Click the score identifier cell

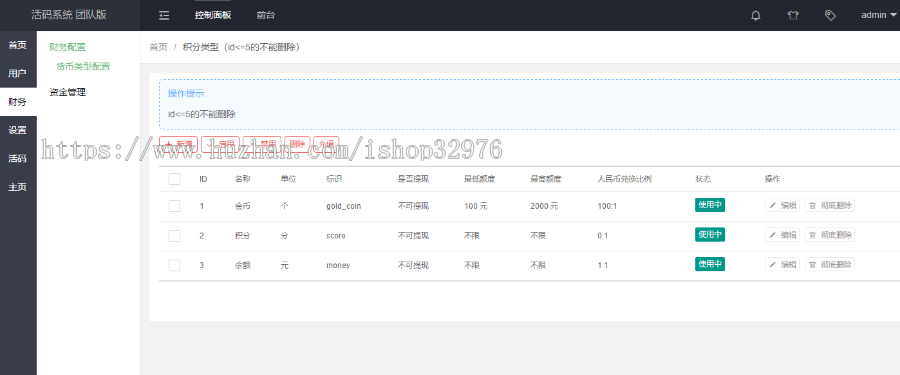(x=336, y=235)
